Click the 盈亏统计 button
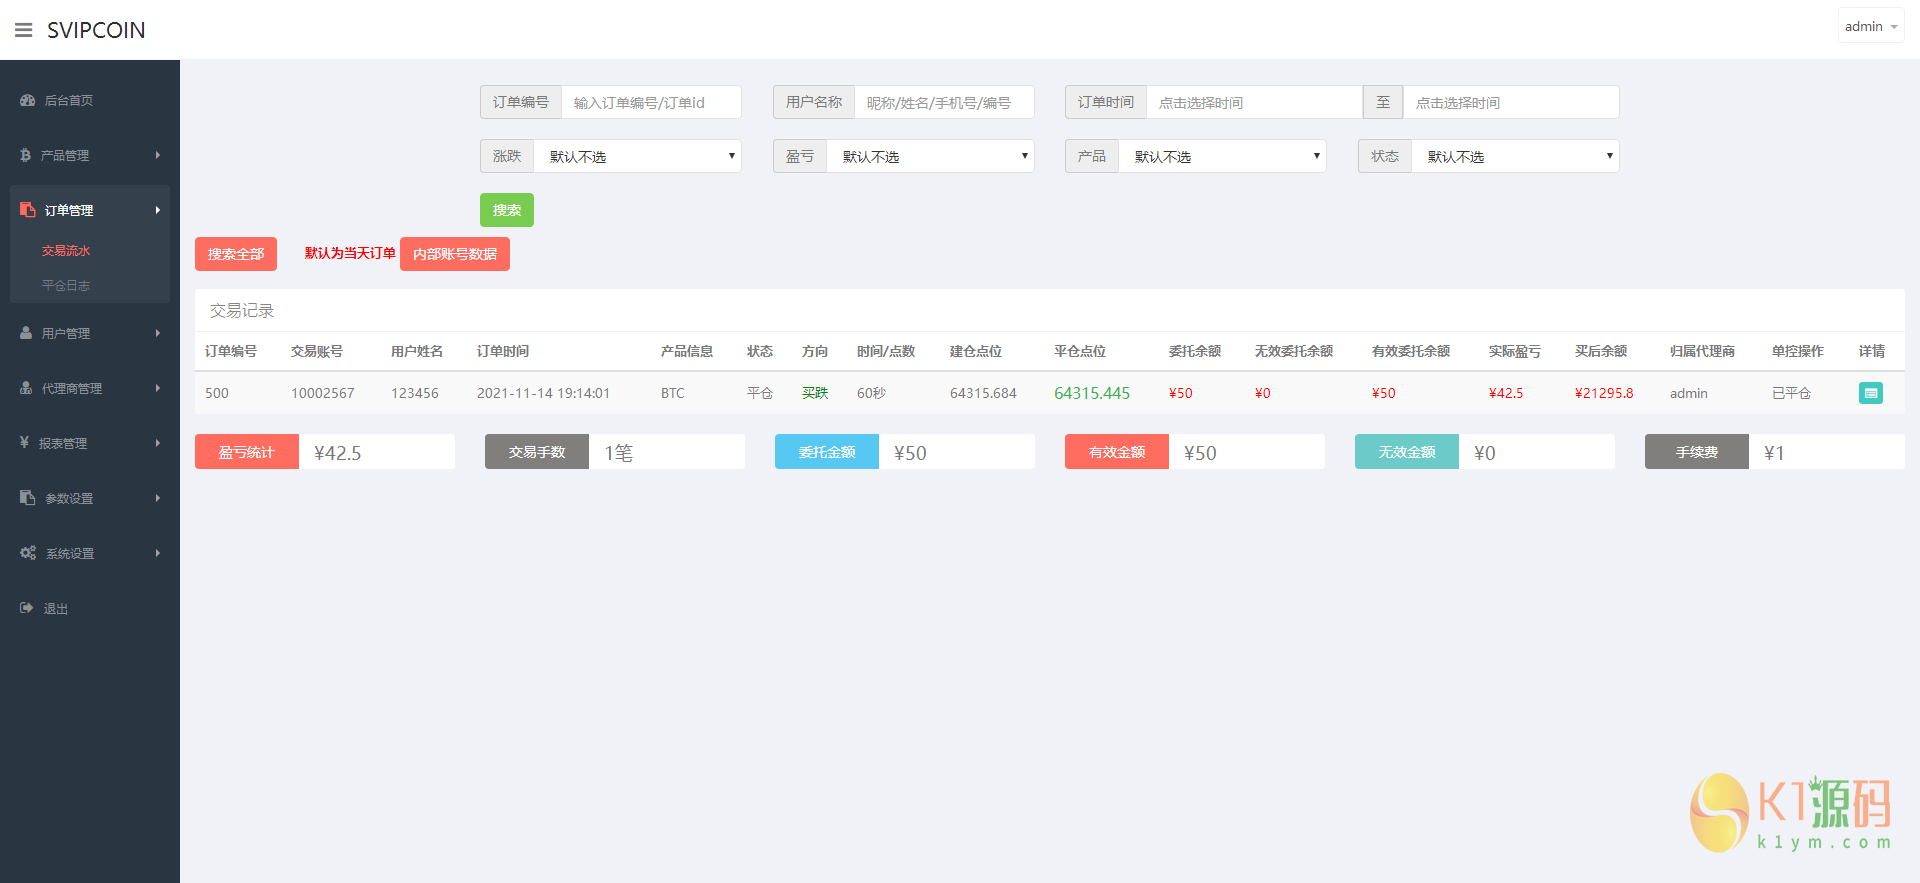 tap(247, 452)
